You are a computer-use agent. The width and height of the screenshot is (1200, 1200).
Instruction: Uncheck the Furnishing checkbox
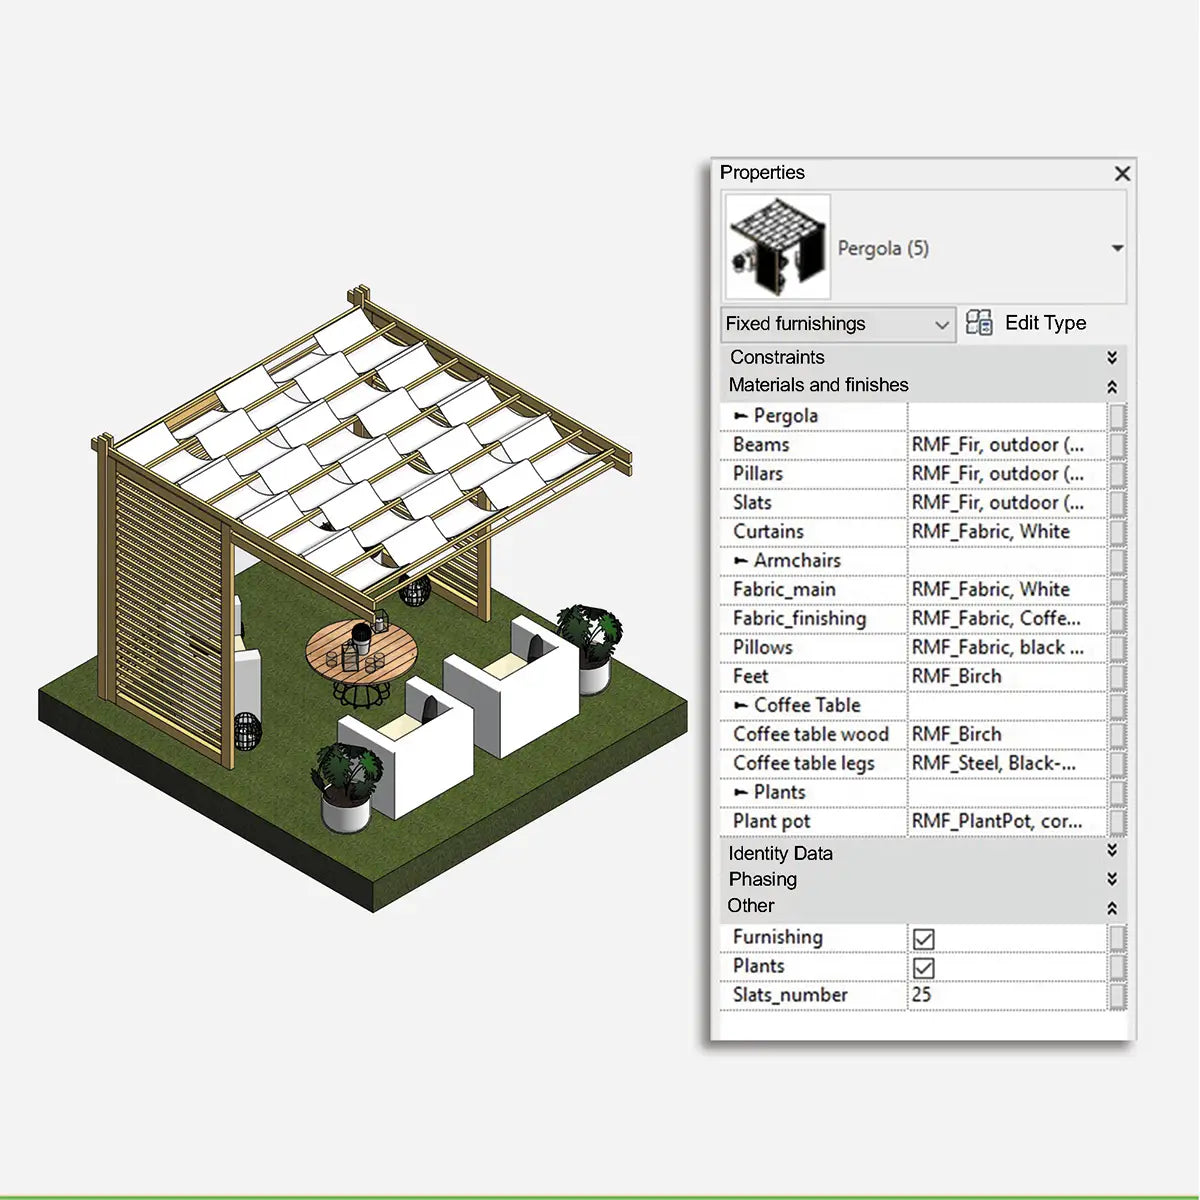(x=924, y=939)
